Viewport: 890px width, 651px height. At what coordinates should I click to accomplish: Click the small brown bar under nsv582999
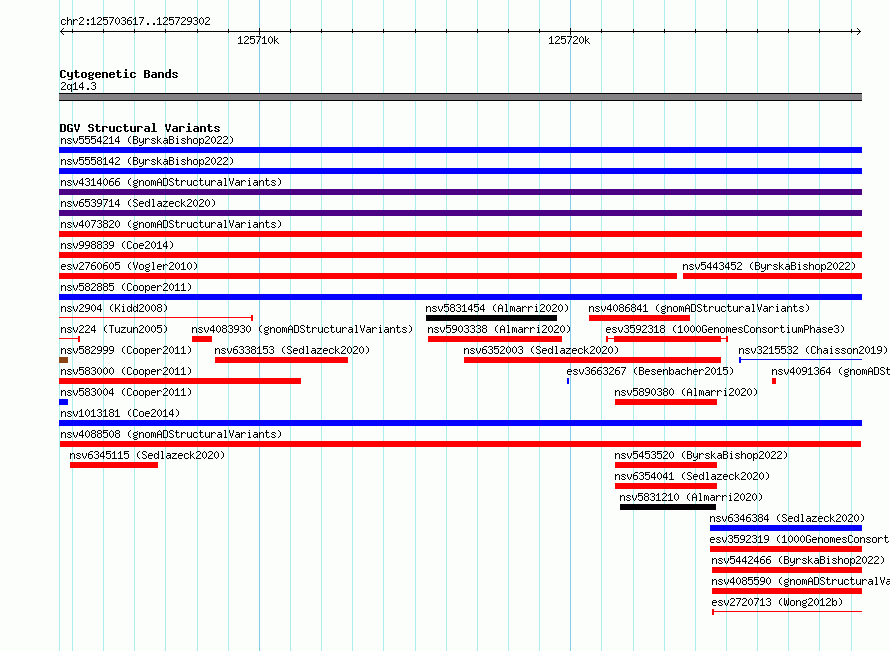click(64, 360)
